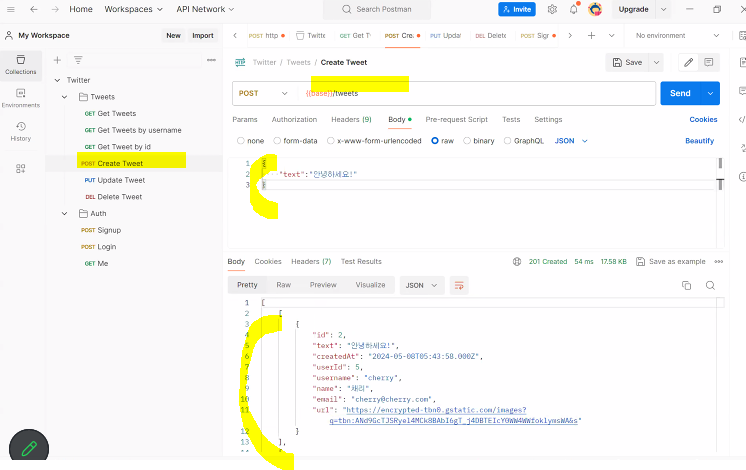This screenshot has height=470, width=746.
Task: Switch to the request Tests tab
Action: coord(511,119)
